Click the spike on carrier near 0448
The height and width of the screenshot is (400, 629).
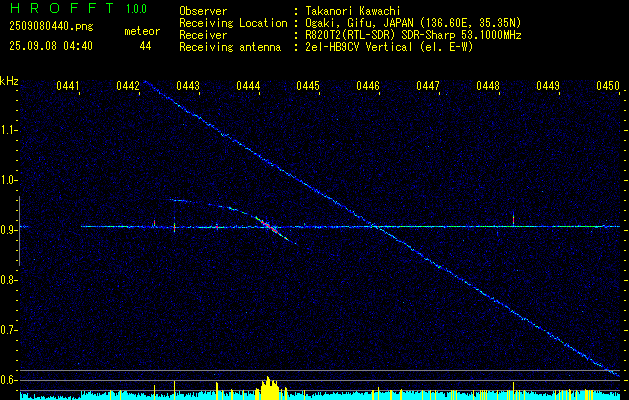(513, 219)
